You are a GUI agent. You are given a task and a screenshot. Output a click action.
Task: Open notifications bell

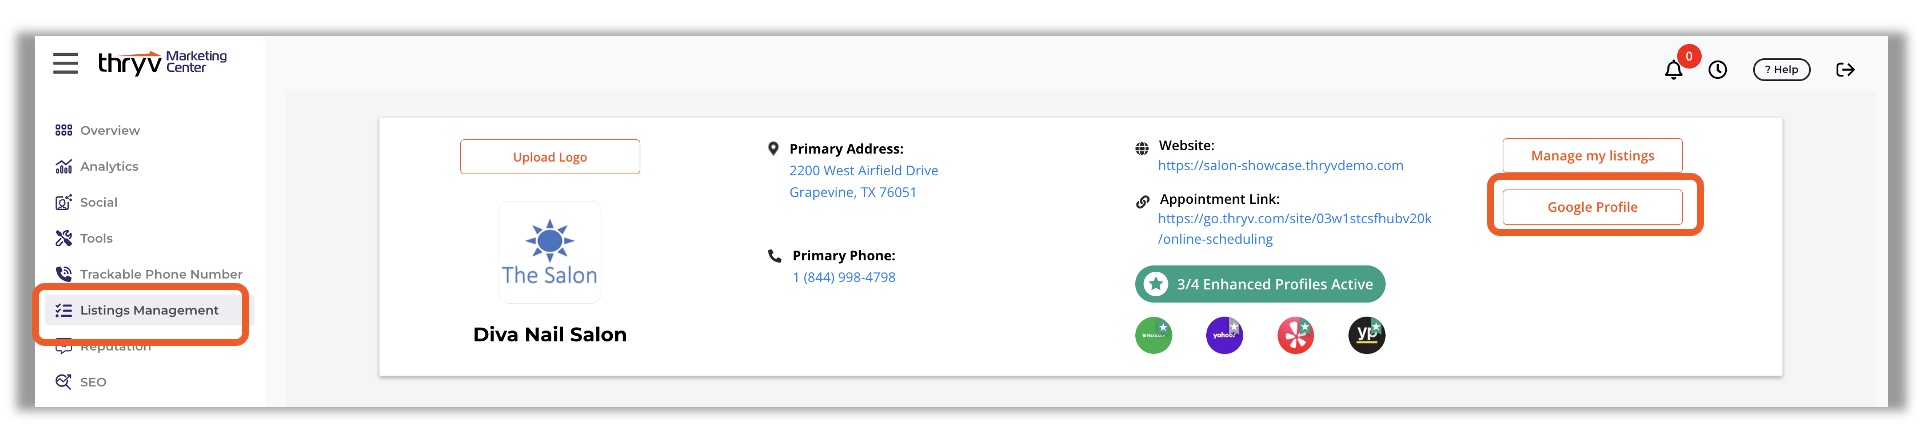(x=1673, y=70)
